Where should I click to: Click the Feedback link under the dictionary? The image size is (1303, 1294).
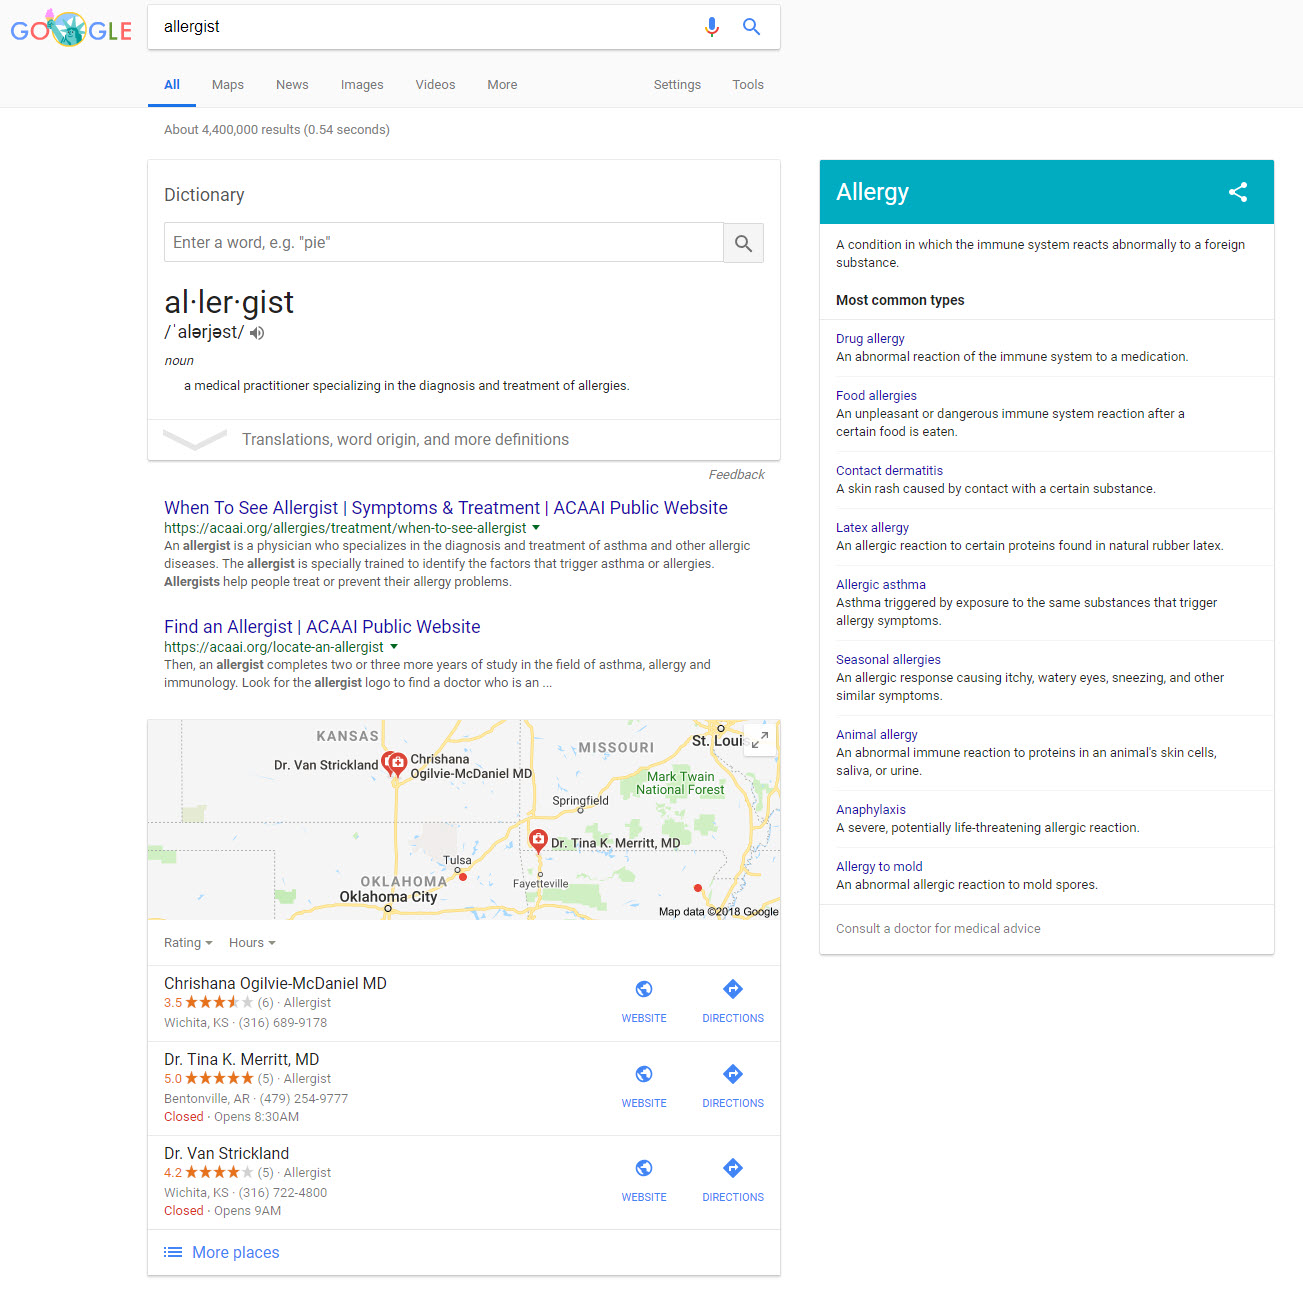737,475
